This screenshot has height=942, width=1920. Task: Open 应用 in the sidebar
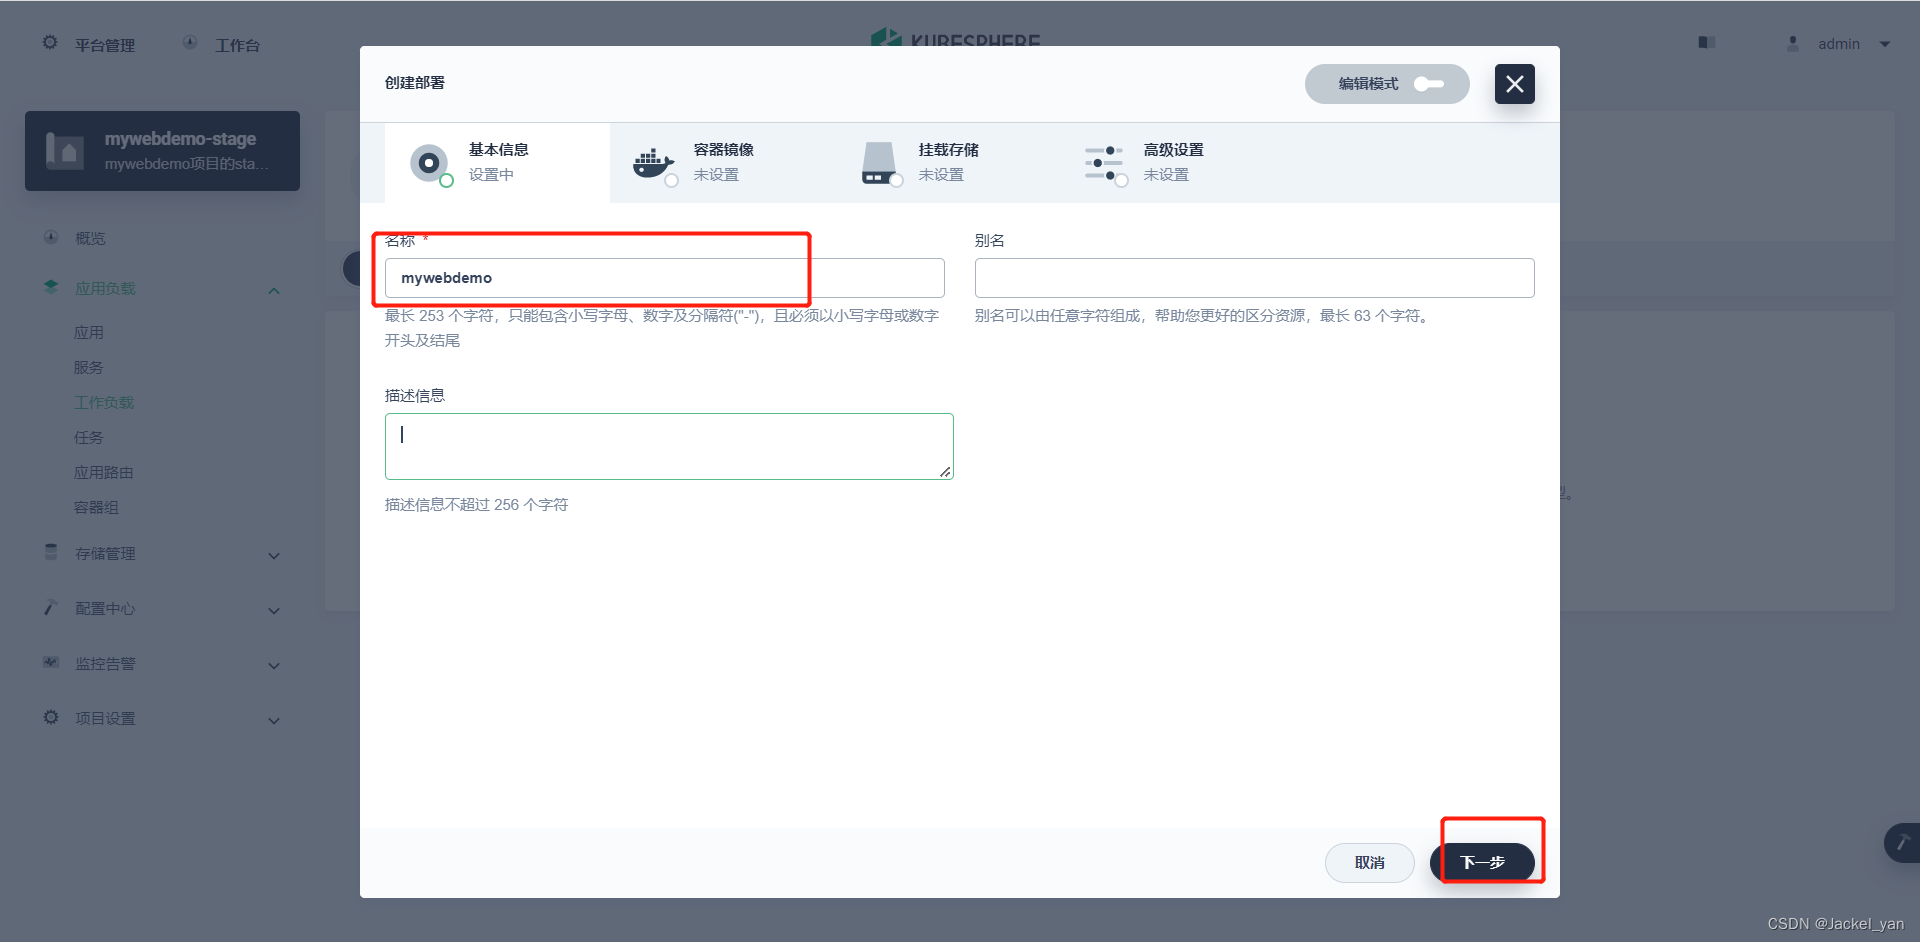pyautogui.click(x=89, y=333)
